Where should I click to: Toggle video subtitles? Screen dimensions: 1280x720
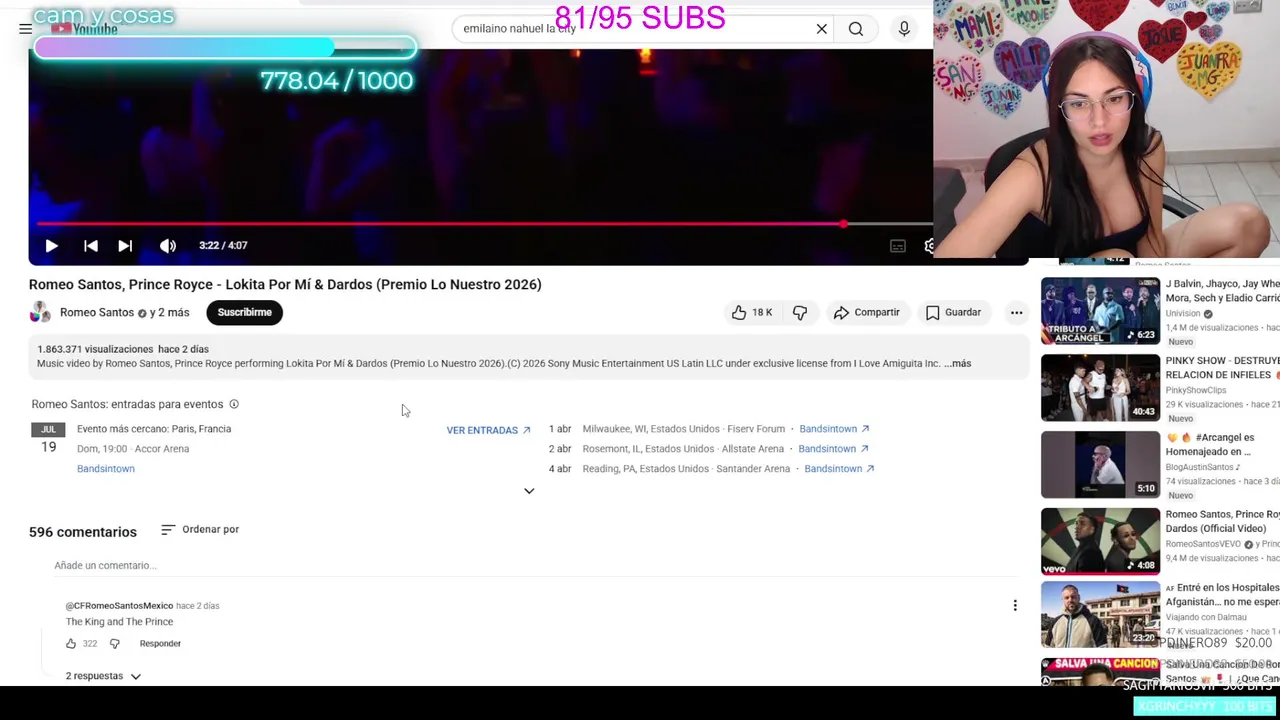coord(898,246)
